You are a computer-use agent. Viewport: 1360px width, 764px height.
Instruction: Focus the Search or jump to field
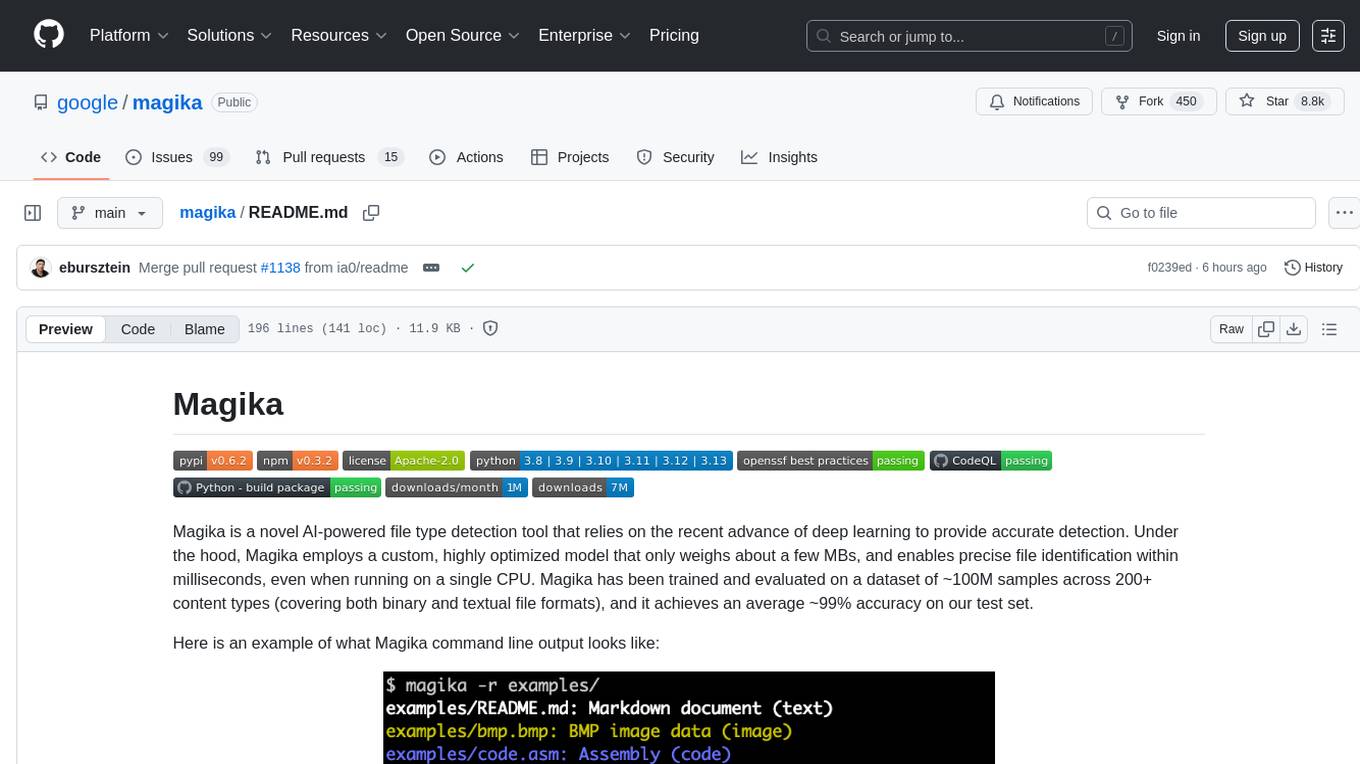click(x=970, y=36)
